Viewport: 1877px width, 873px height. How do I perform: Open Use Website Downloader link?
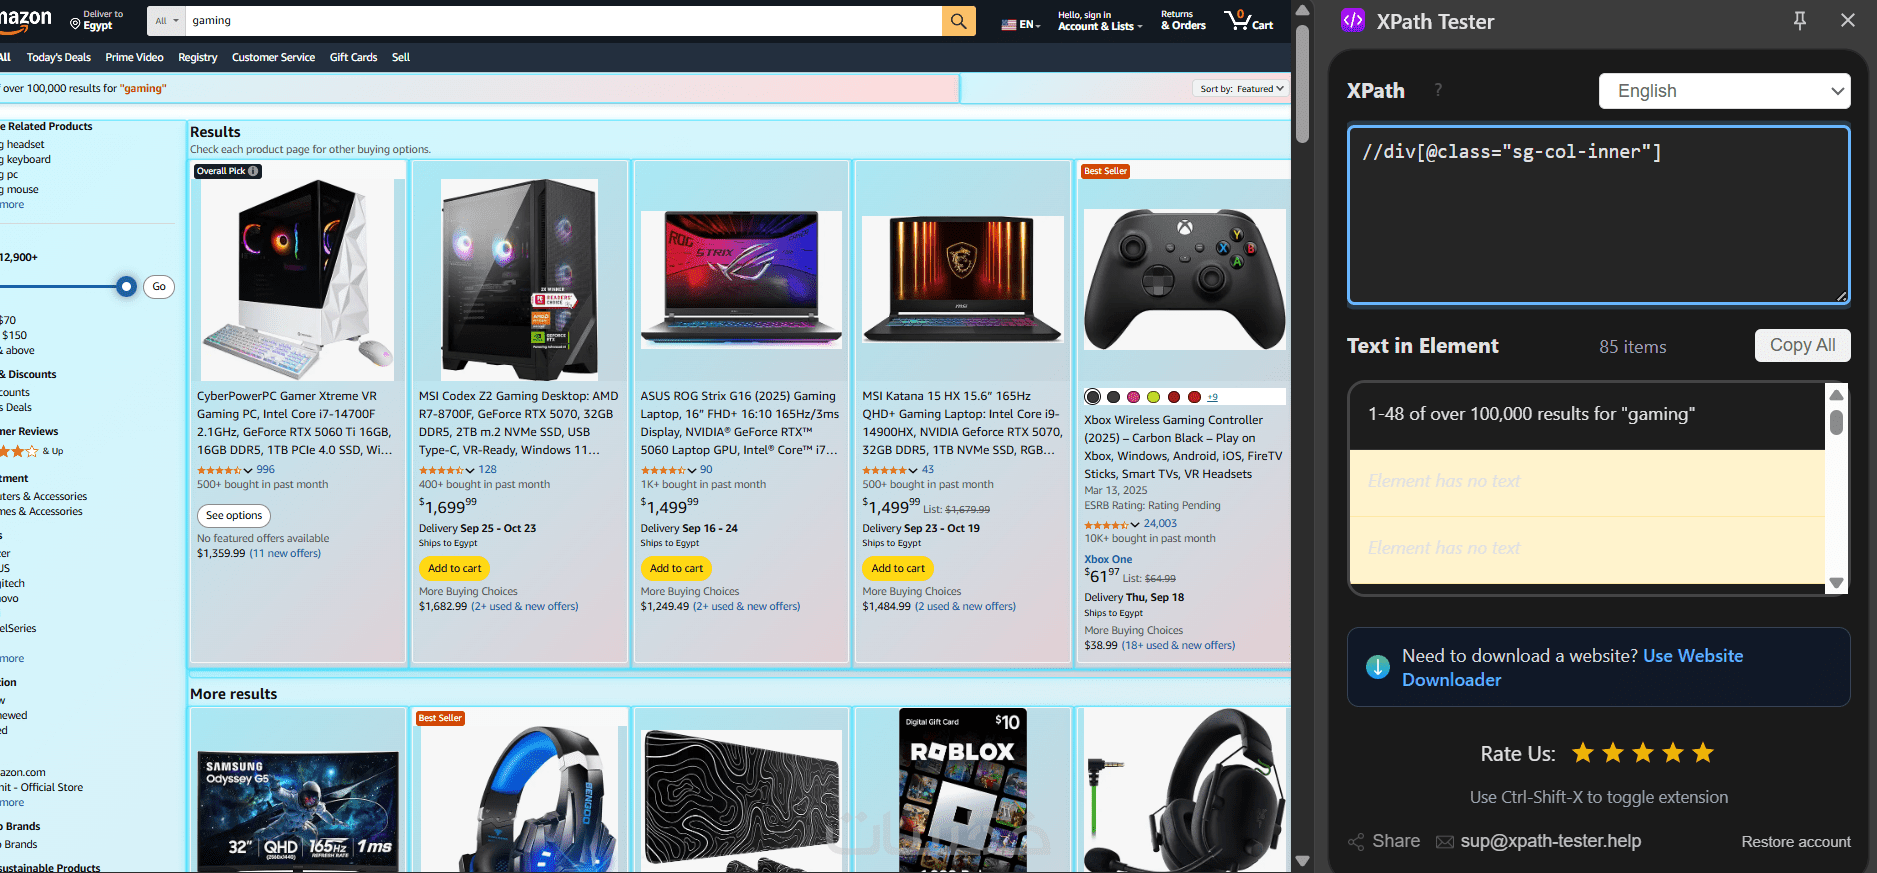(x=1572, y=668)
